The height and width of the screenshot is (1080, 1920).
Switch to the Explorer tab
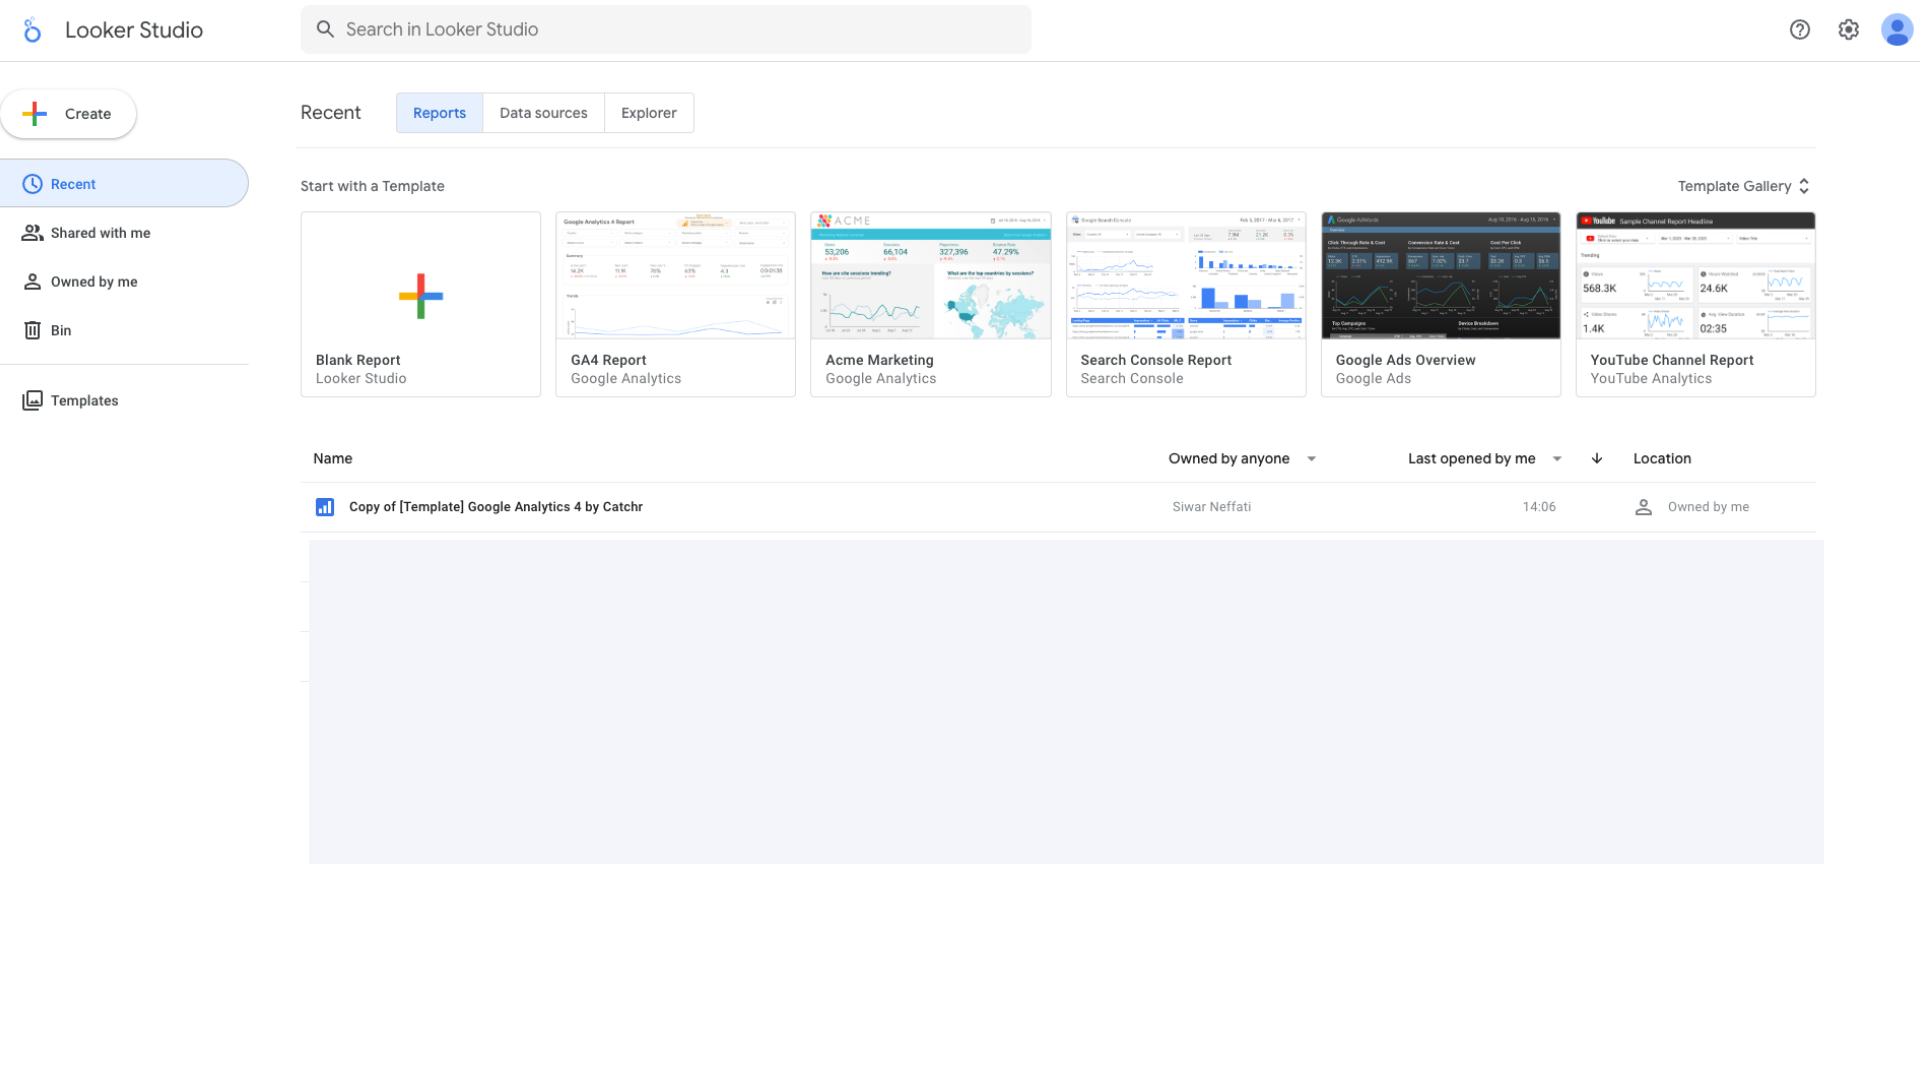(648, 113)
